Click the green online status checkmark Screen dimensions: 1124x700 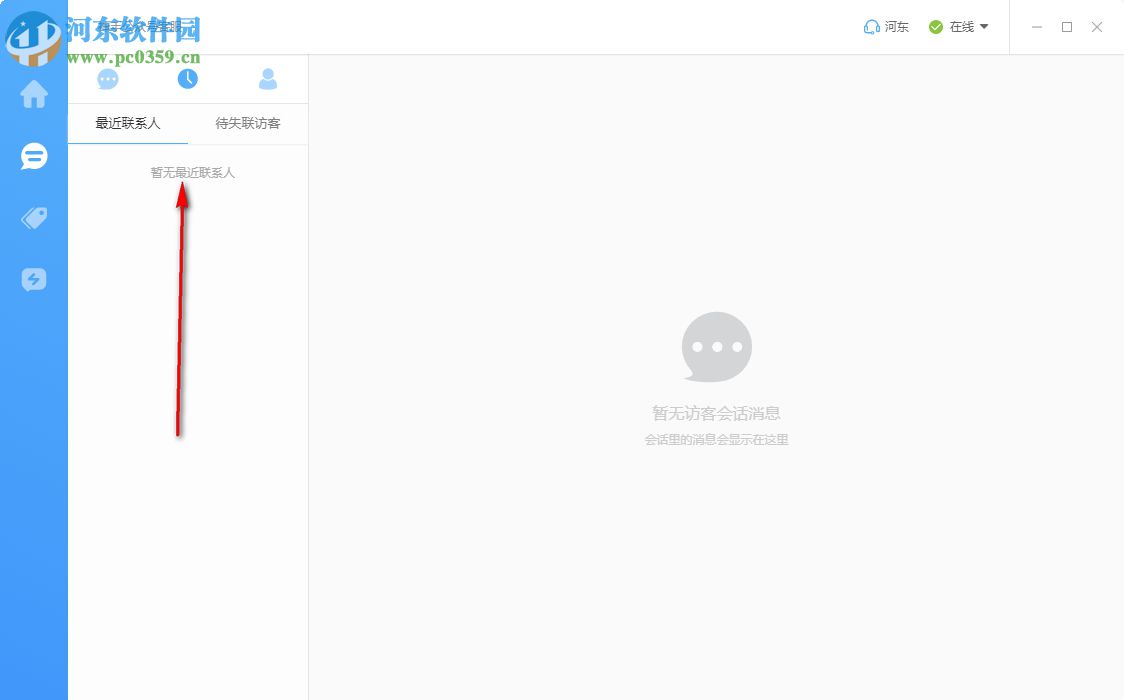(x=934, y=27)
